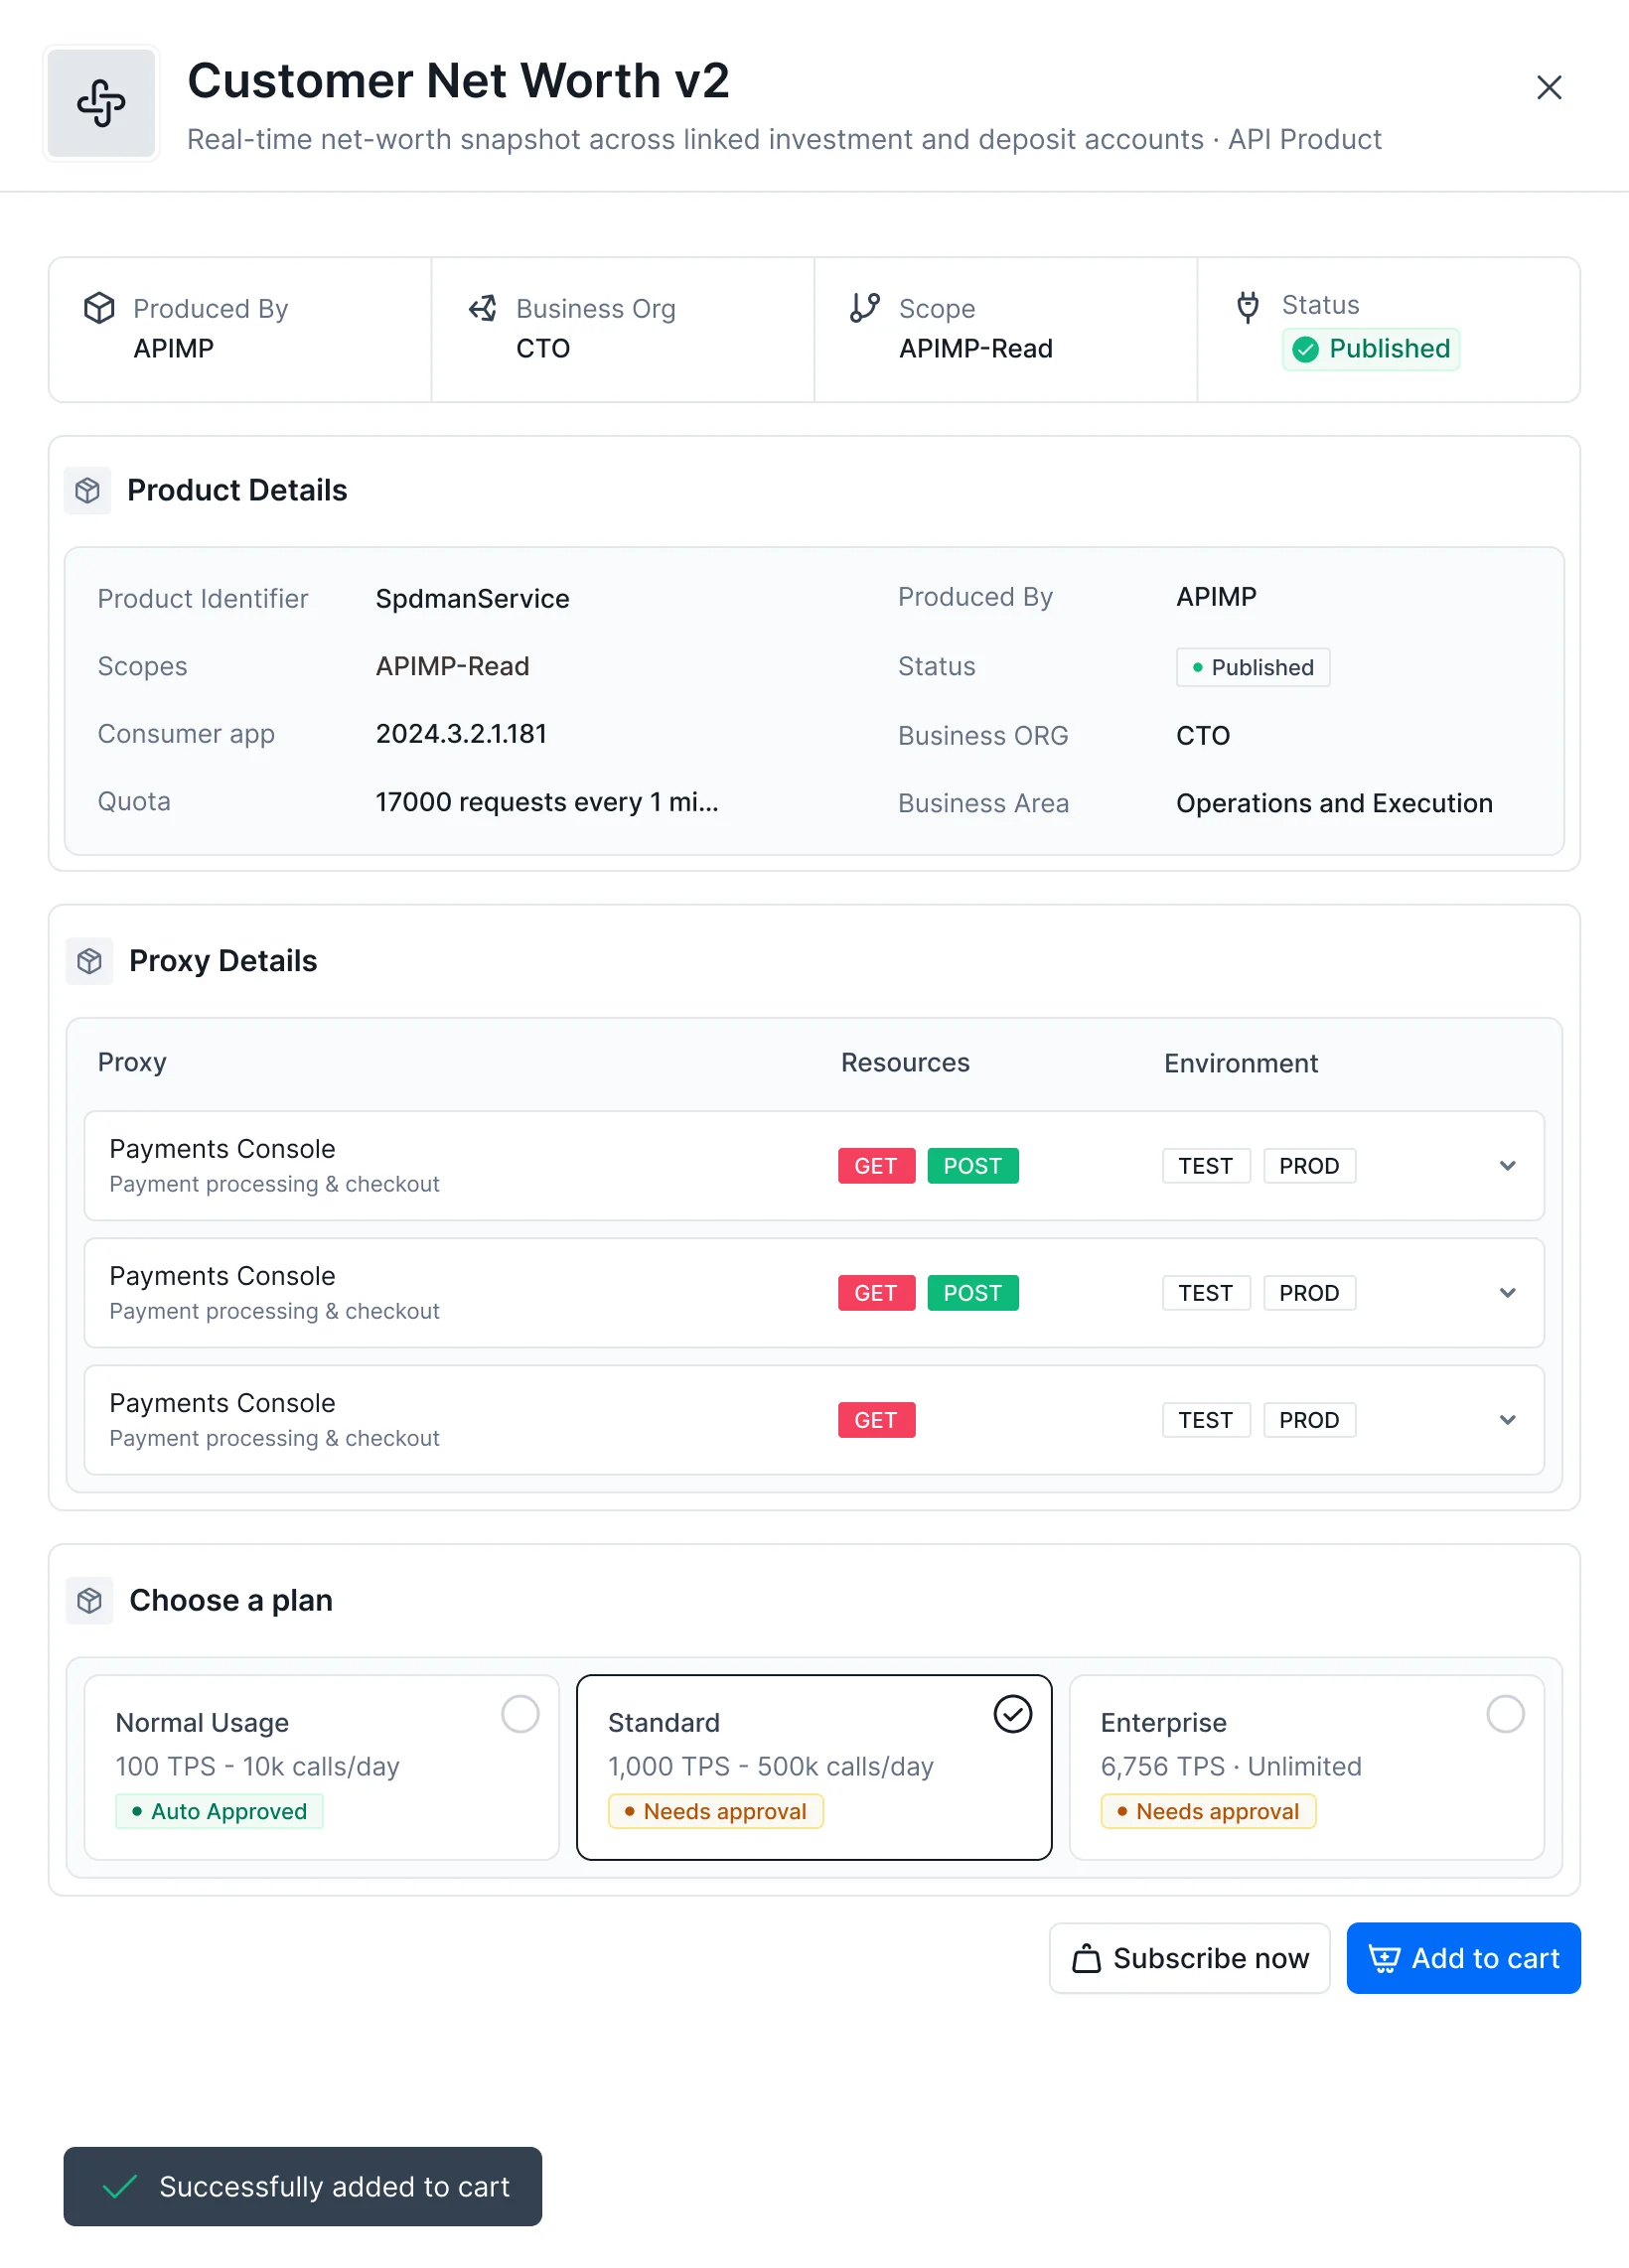Select the Enterprise plan radio button
Screen dimensions: 1629x2268
[1505, 1714]
